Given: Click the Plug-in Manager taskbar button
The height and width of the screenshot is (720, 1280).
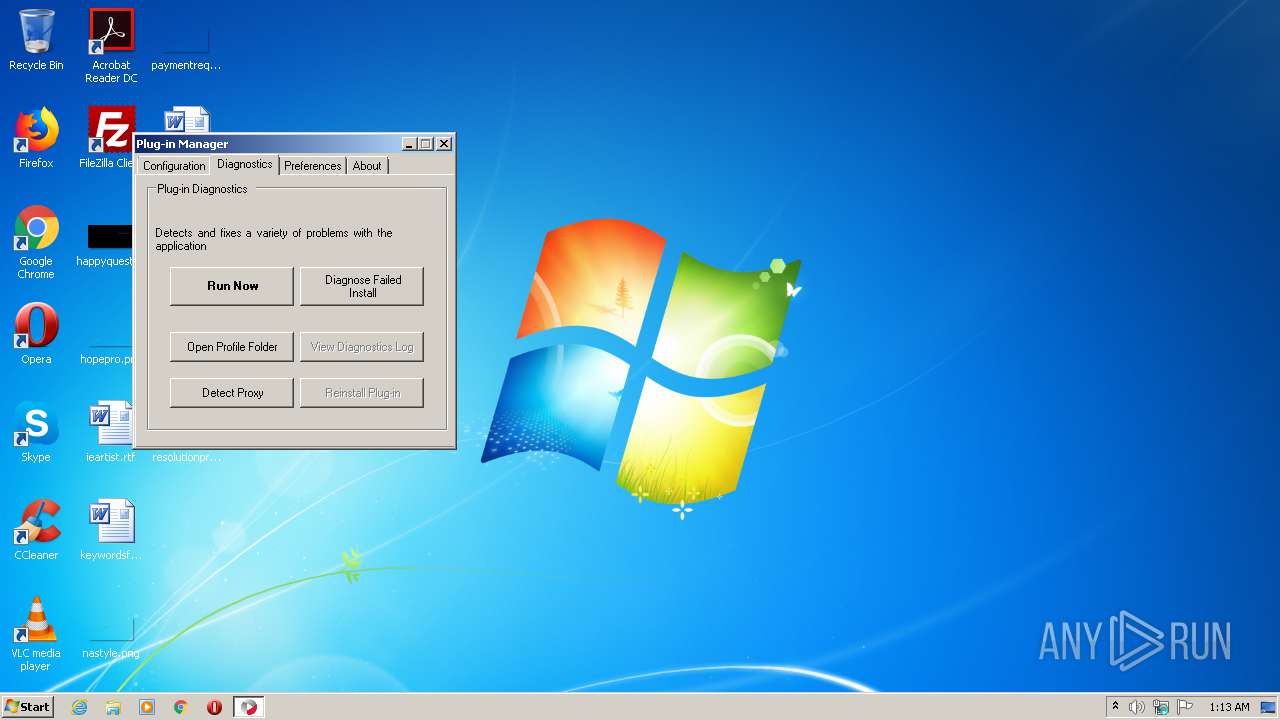Looking at the screenshot, I should pyautogui.click(x=249, y=707).
